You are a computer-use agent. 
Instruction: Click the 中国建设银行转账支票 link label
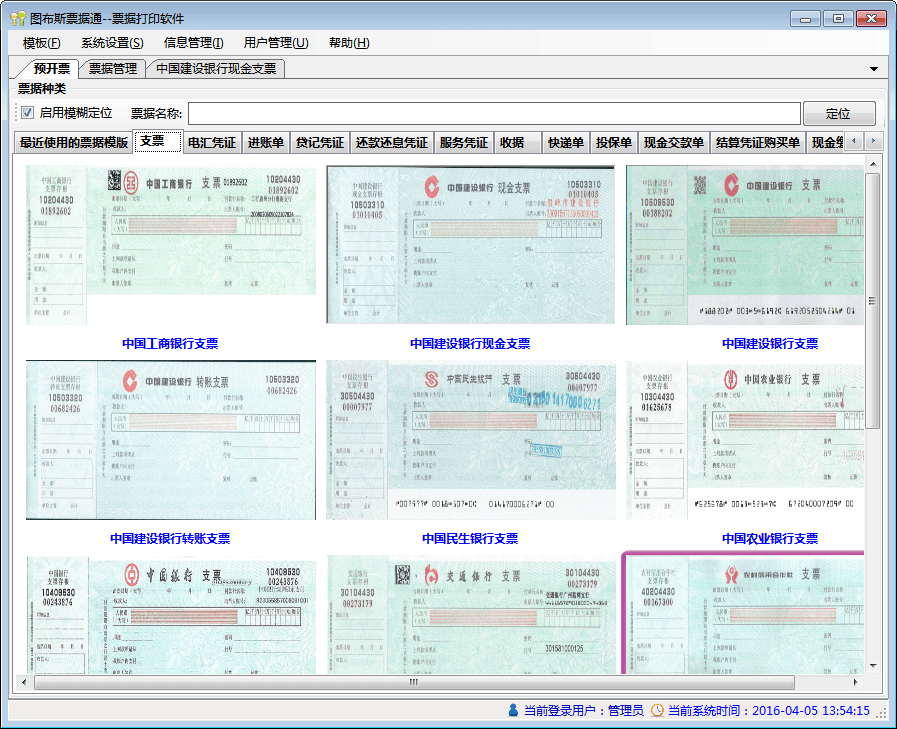170,538
